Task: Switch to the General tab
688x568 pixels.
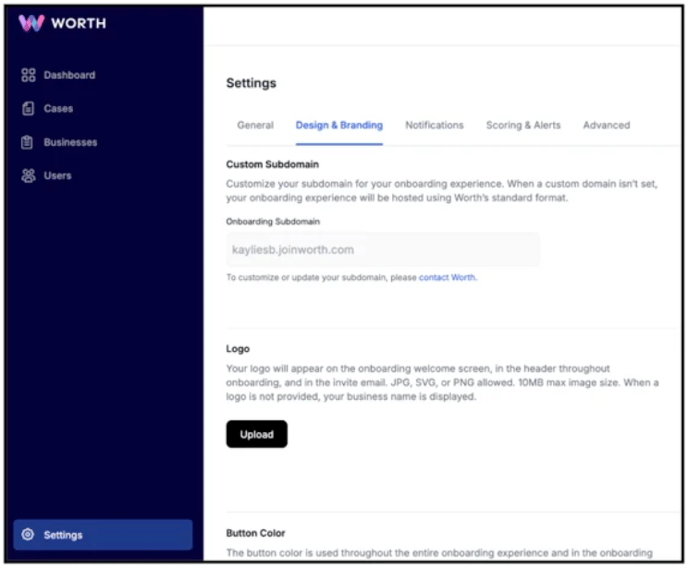Action: coord(255,126)
